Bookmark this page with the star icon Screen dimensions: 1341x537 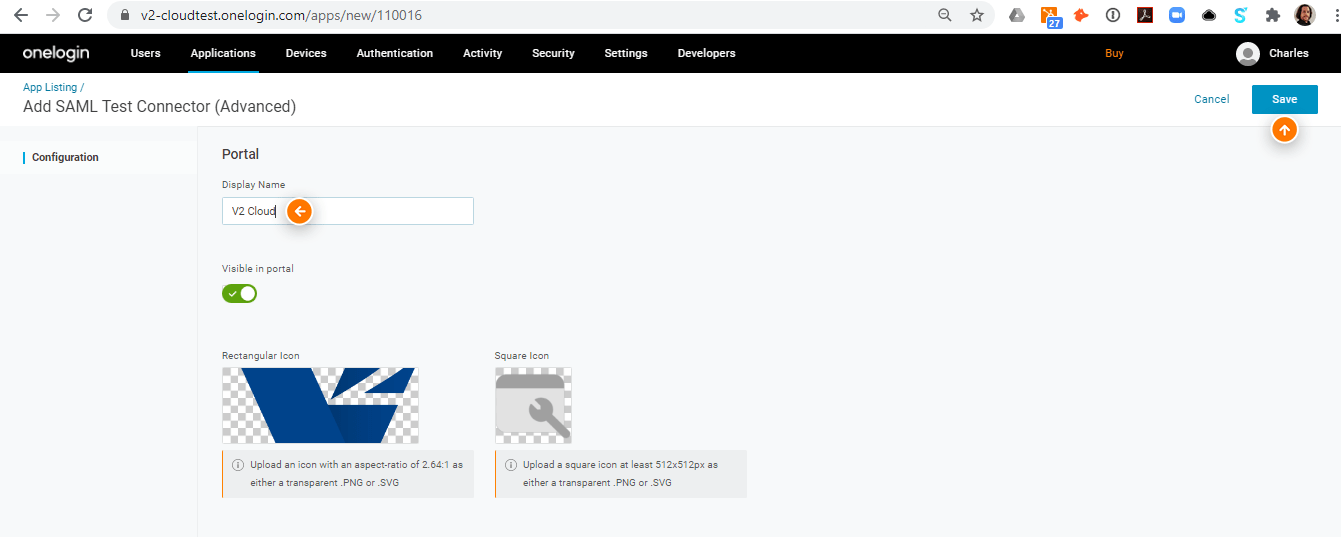[977, 15]
